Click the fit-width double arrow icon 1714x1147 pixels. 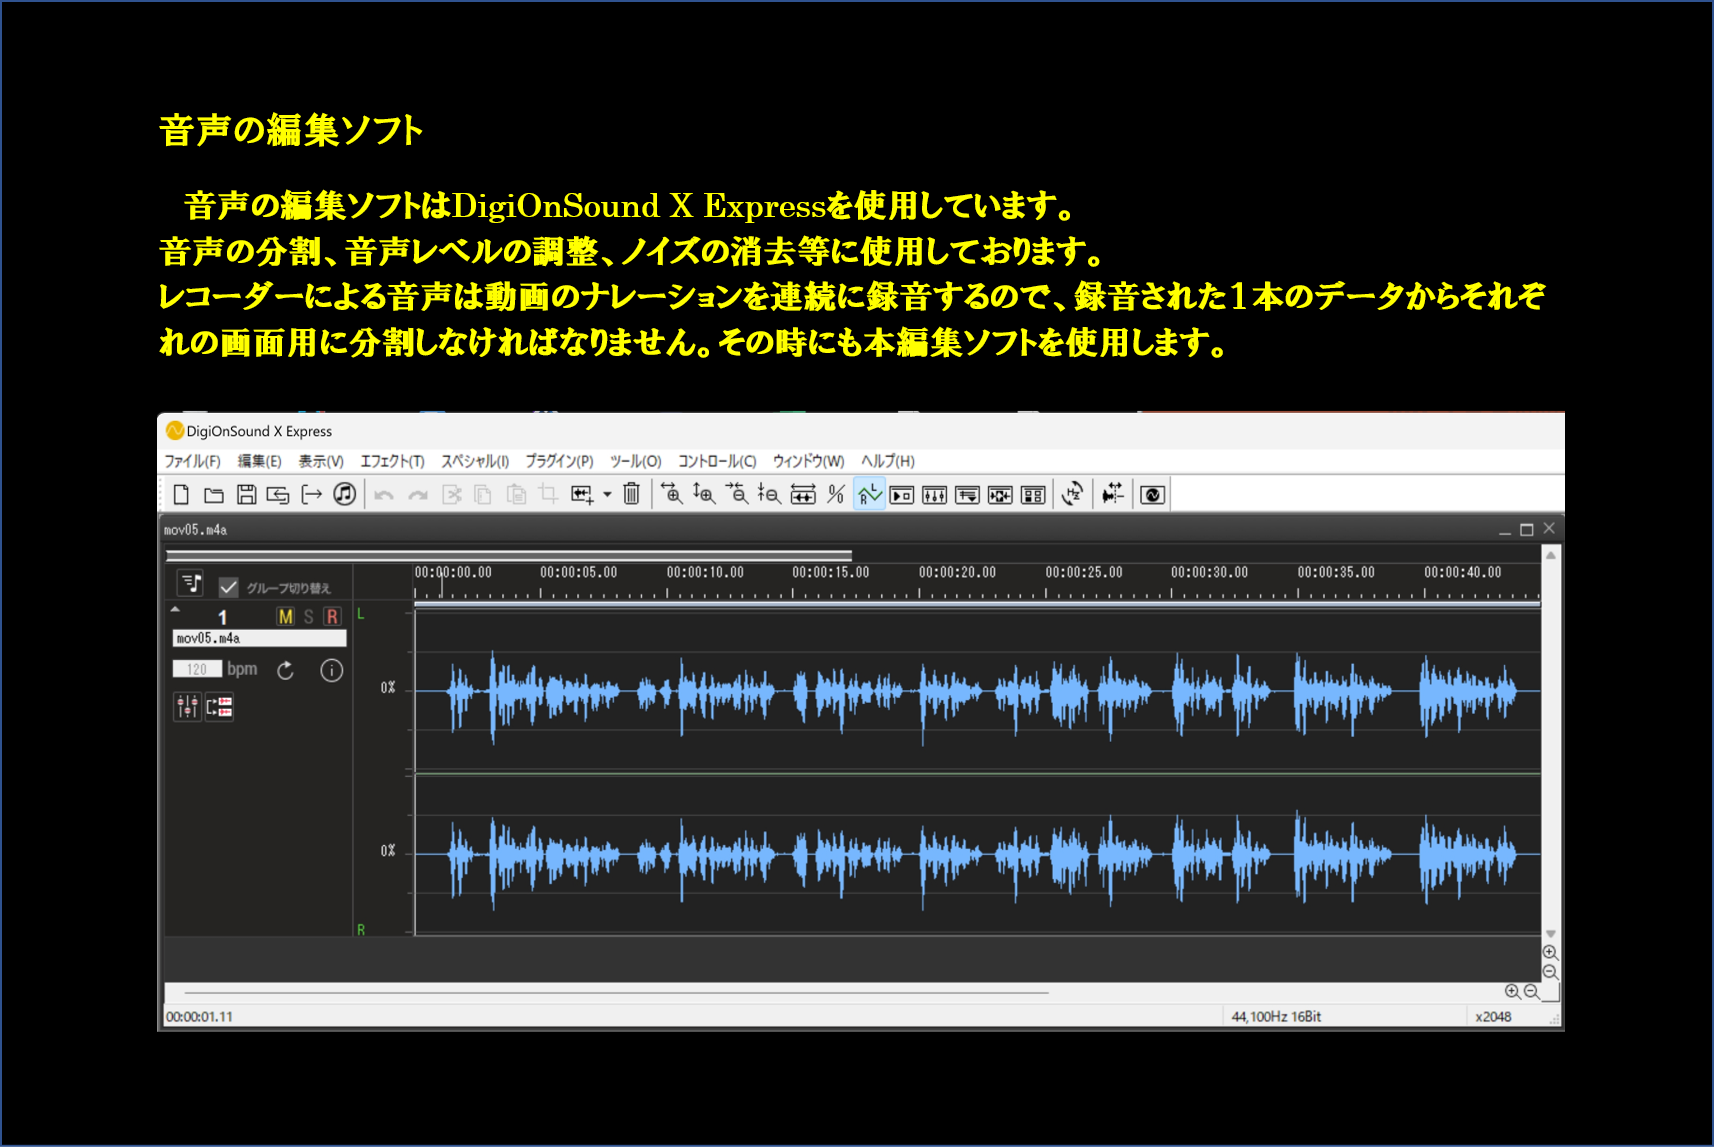click(x=803, y=494)
